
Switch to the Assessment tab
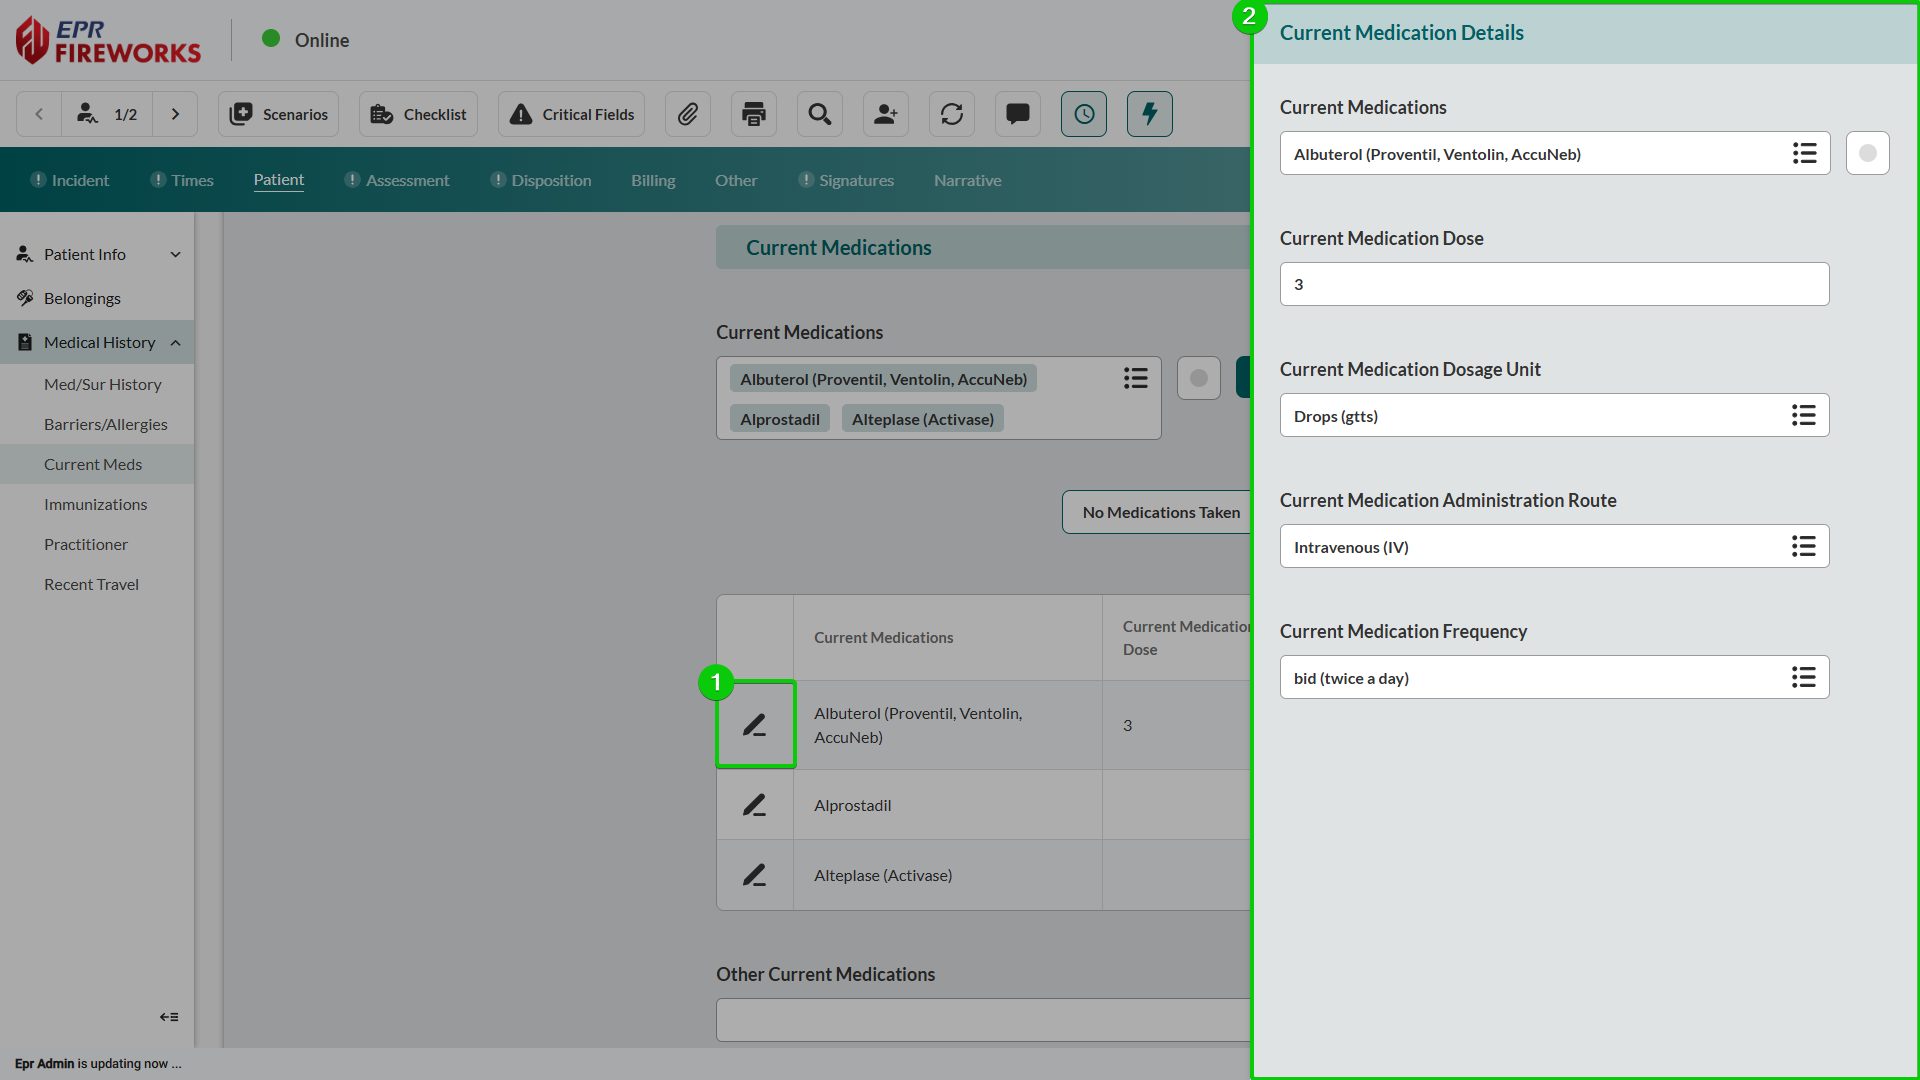coord(407,180)
